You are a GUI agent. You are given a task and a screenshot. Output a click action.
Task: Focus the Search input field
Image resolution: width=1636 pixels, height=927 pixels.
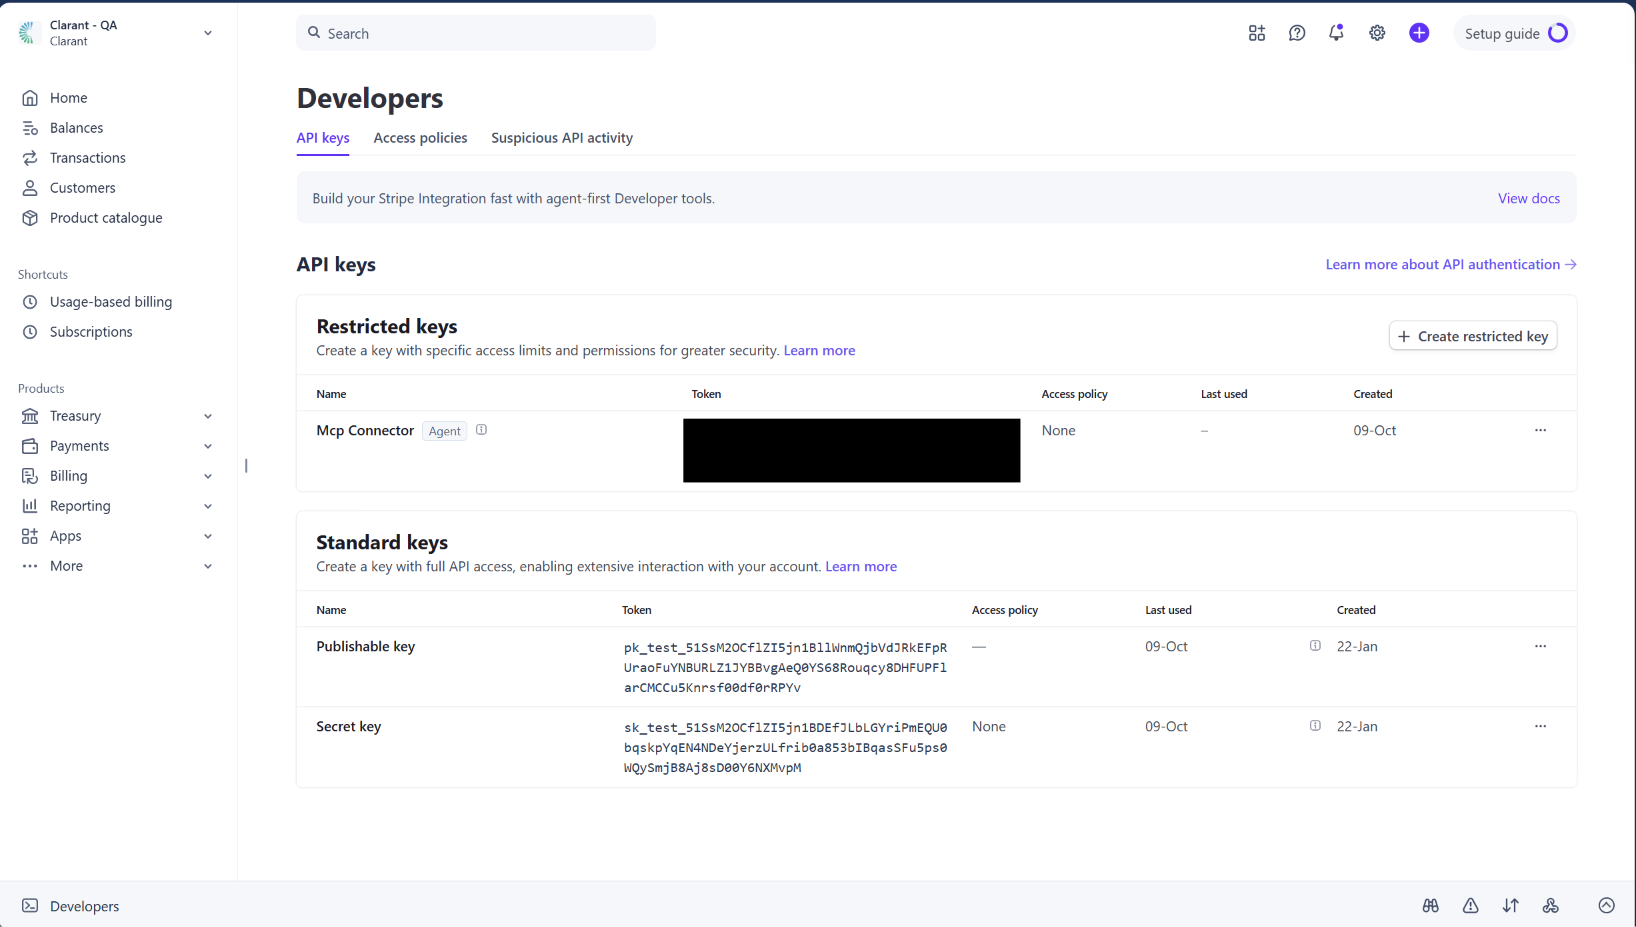pyautogui.click(x=476, y=33)
